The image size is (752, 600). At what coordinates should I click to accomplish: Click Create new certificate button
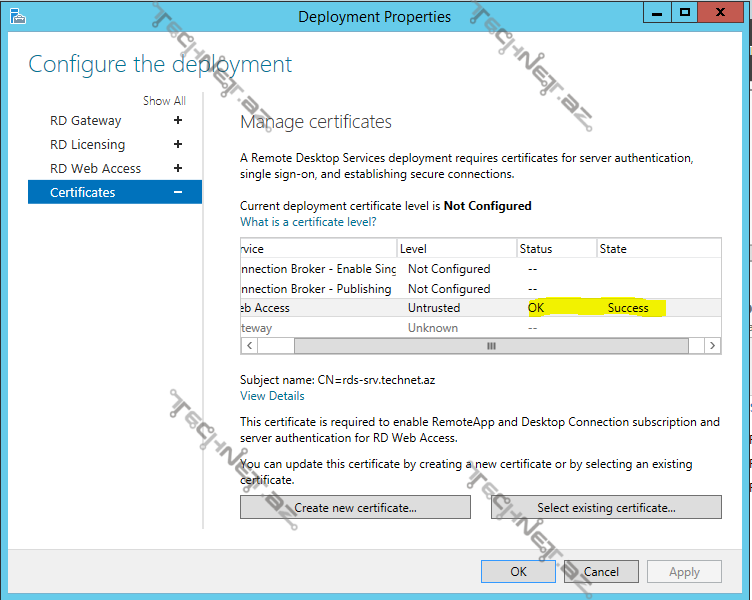[x=355, y=508]
